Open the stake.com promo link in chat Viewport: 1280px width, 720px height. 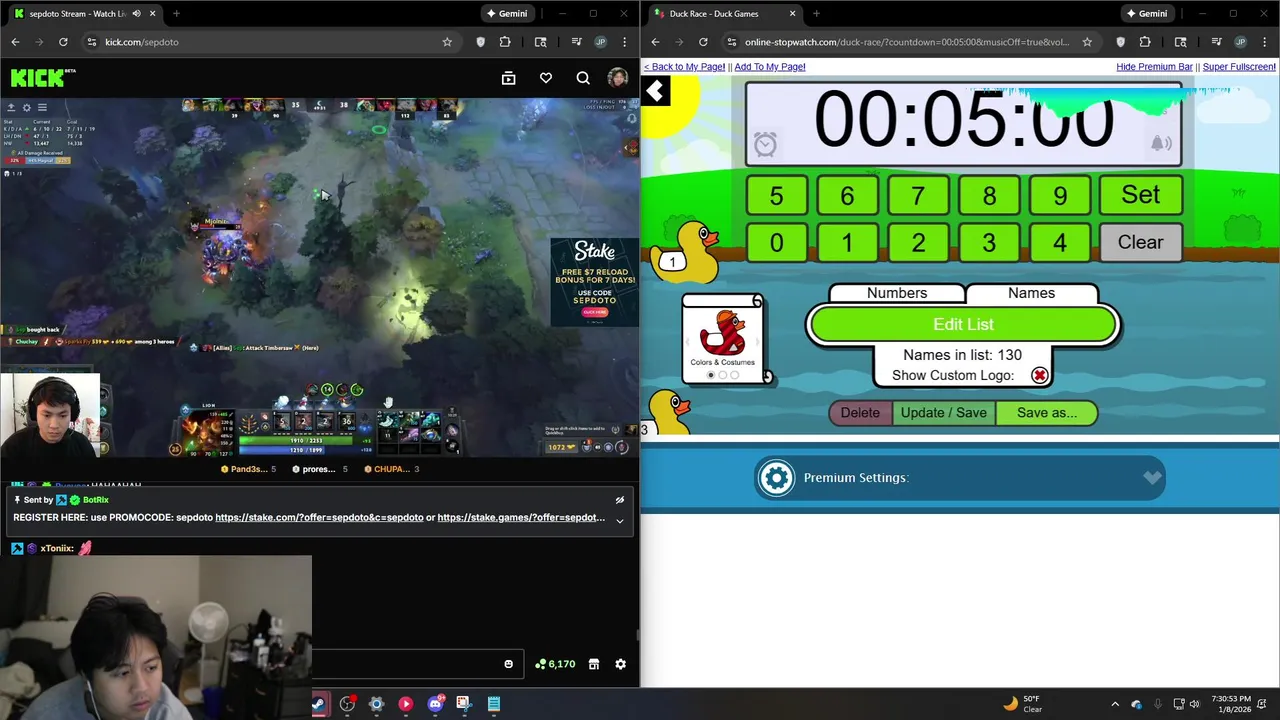point(319,518)
